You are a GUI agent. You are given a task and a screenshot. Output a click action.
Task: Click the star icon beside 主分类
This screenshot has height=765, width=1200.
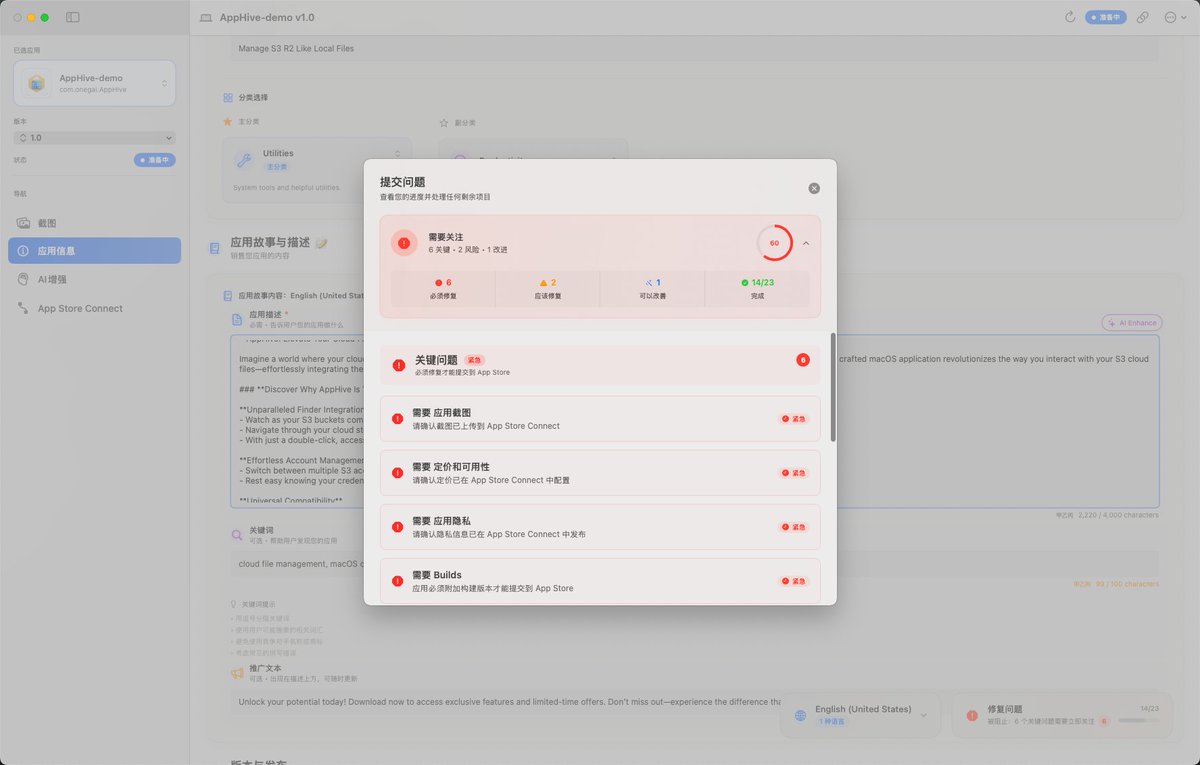[x=228, y=122]
